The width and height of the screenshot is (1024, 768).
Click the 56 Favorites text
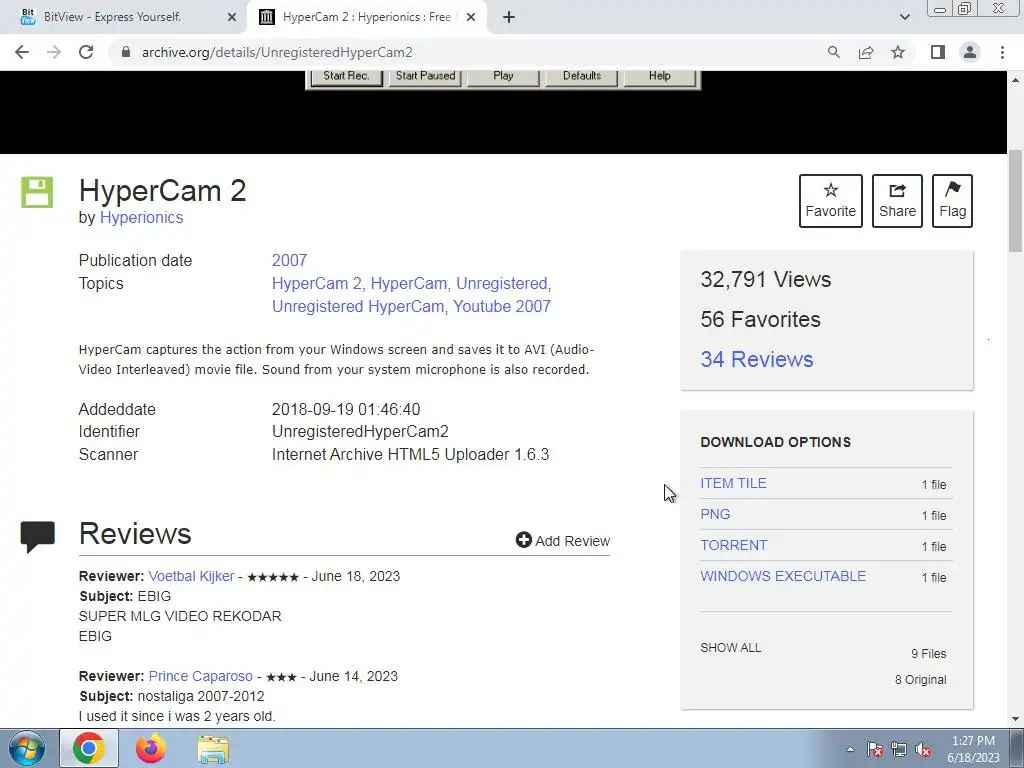[760, 319]
